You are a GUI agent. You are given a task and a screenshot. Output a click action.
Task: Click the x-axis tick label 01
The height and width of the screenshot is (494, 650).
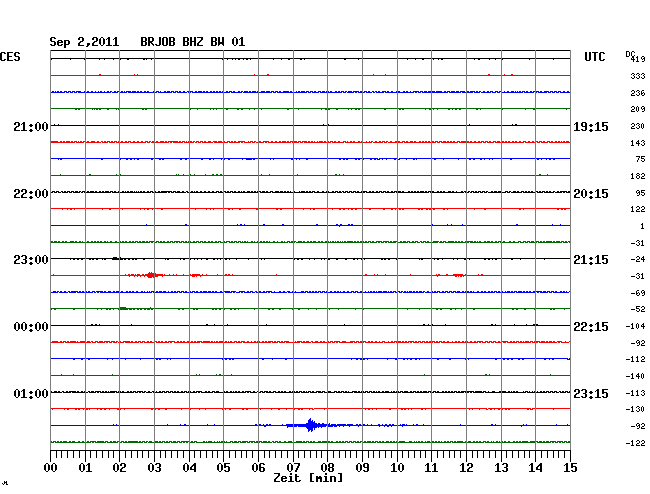pyautogui.click(x=85, y=468)
